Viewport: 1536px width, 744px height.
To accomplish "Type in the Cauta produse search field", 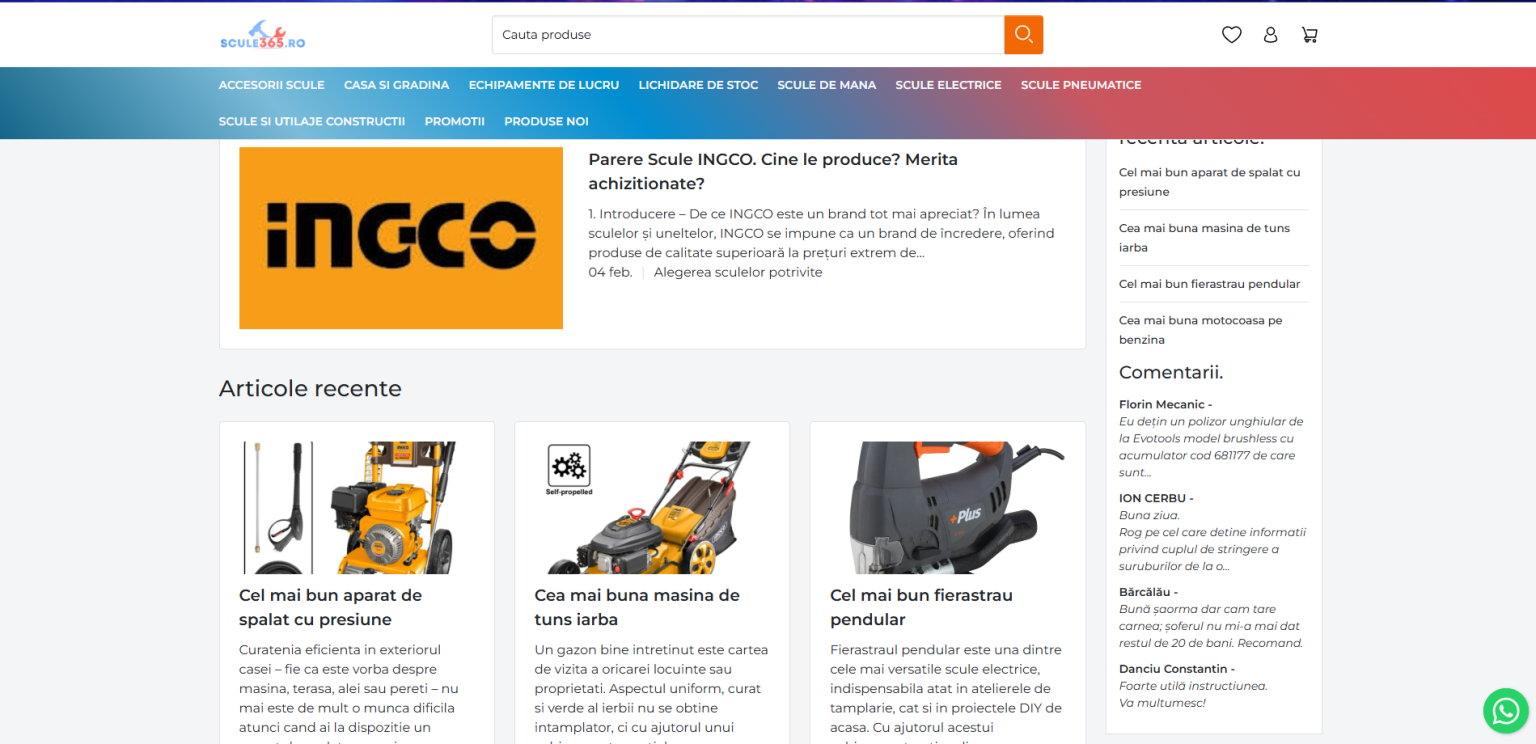I will pyautogui.click(x=747, y=35).
